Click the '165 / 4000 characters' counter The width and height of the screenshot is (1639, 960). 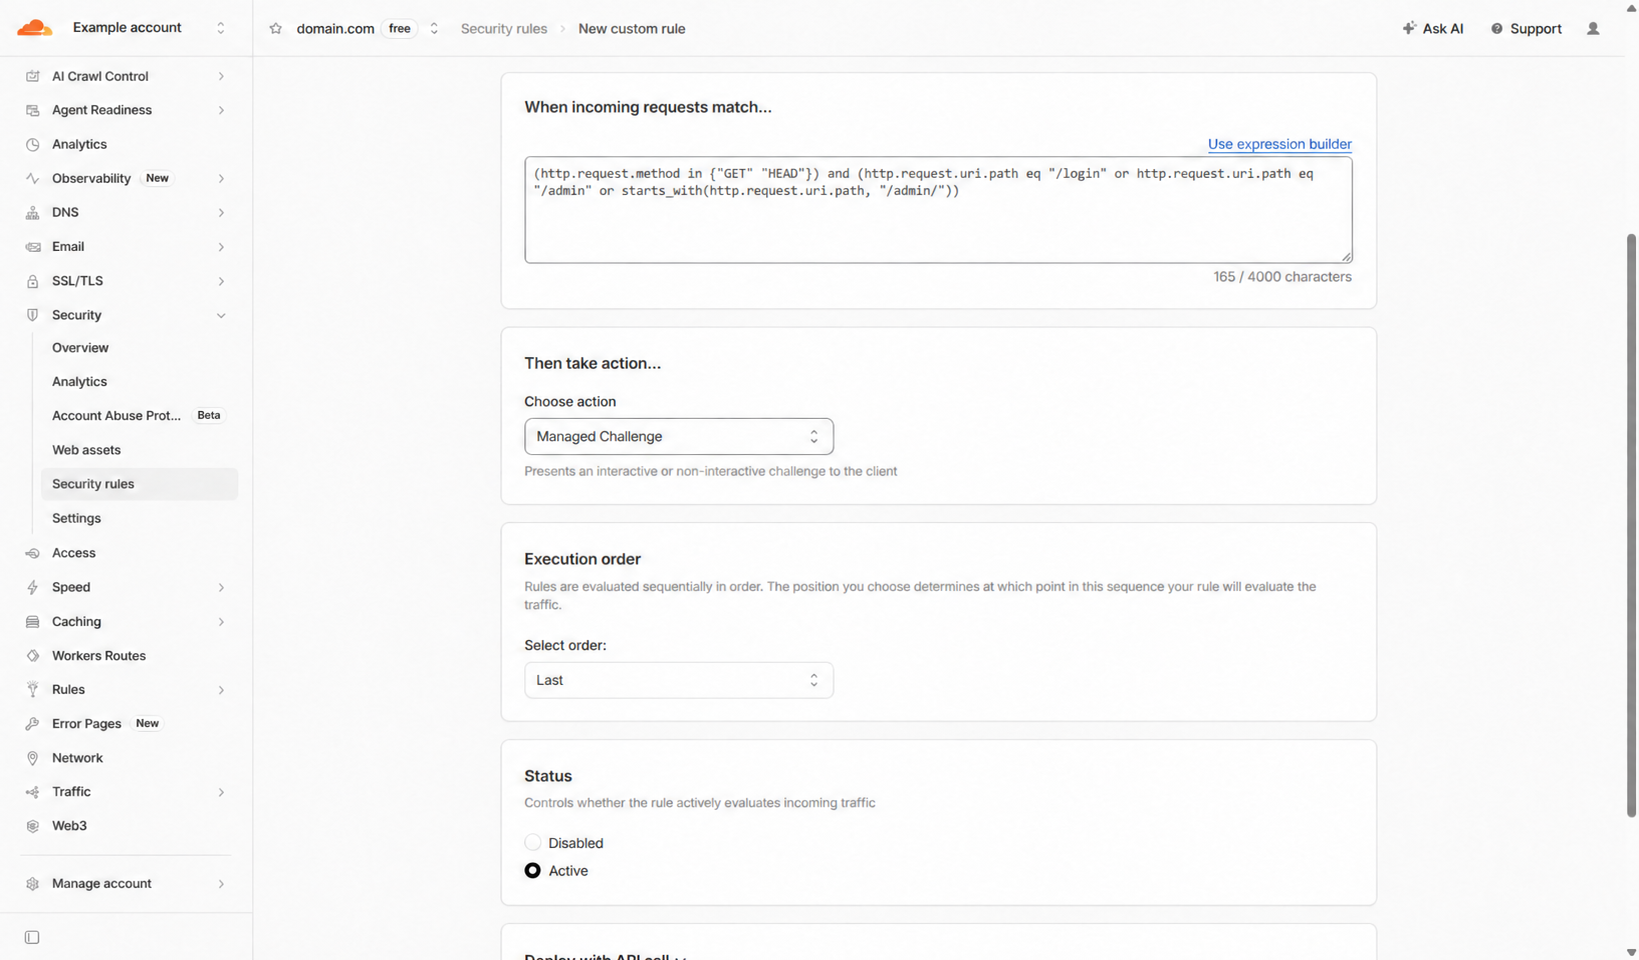click(1282, 277)
